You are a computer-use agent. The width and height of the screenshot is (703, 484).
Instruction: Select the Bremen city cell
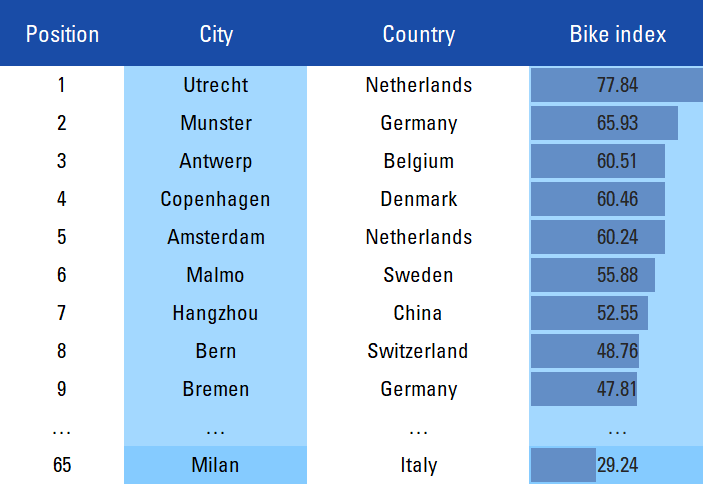point(216,389)
